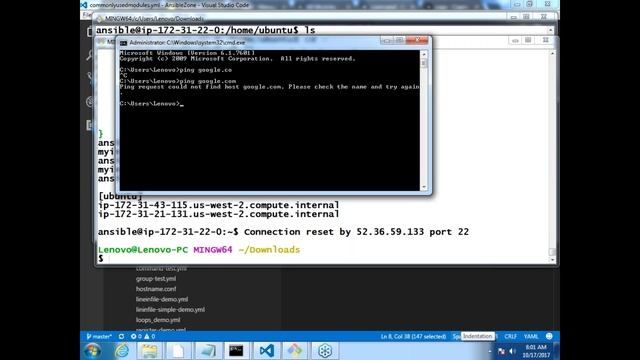Click cmd.exe scrollbar down arrow
Image resolution: width=640 pixels, height=360 pixels.
pyautogui.click(x=424, y=187)
